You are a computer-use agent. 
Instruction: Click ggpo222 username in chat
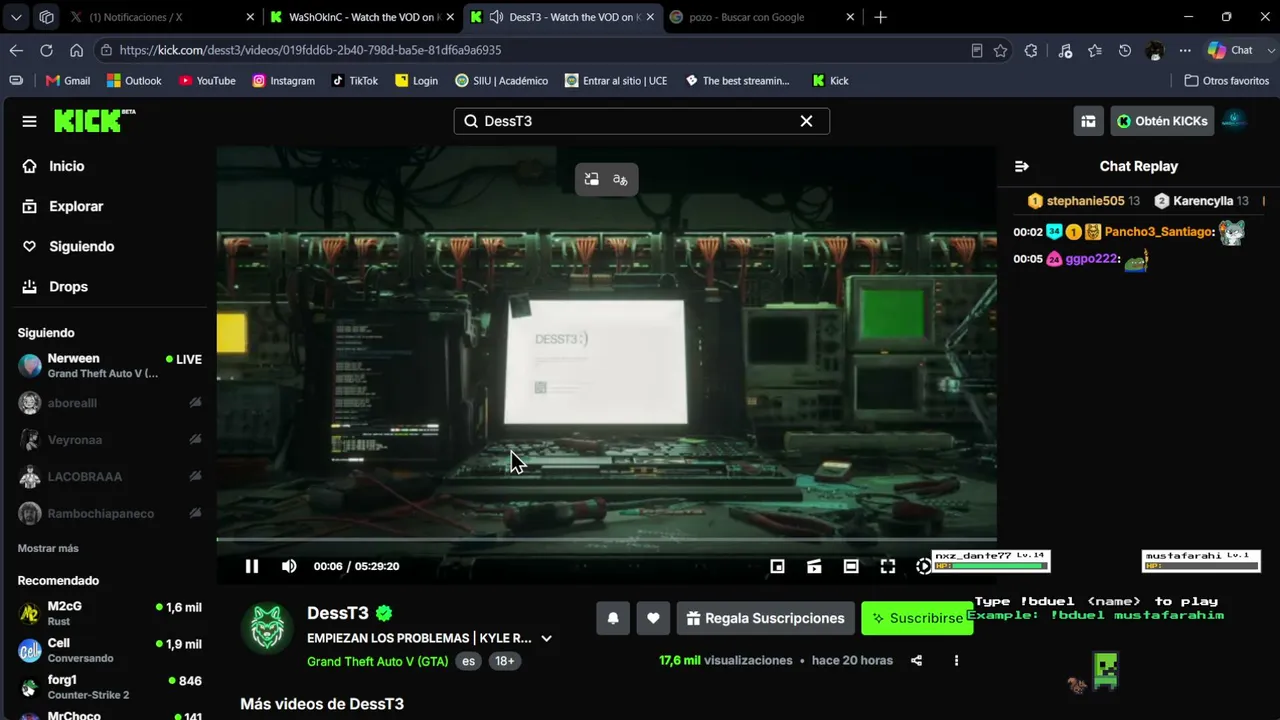point(1091,259)
